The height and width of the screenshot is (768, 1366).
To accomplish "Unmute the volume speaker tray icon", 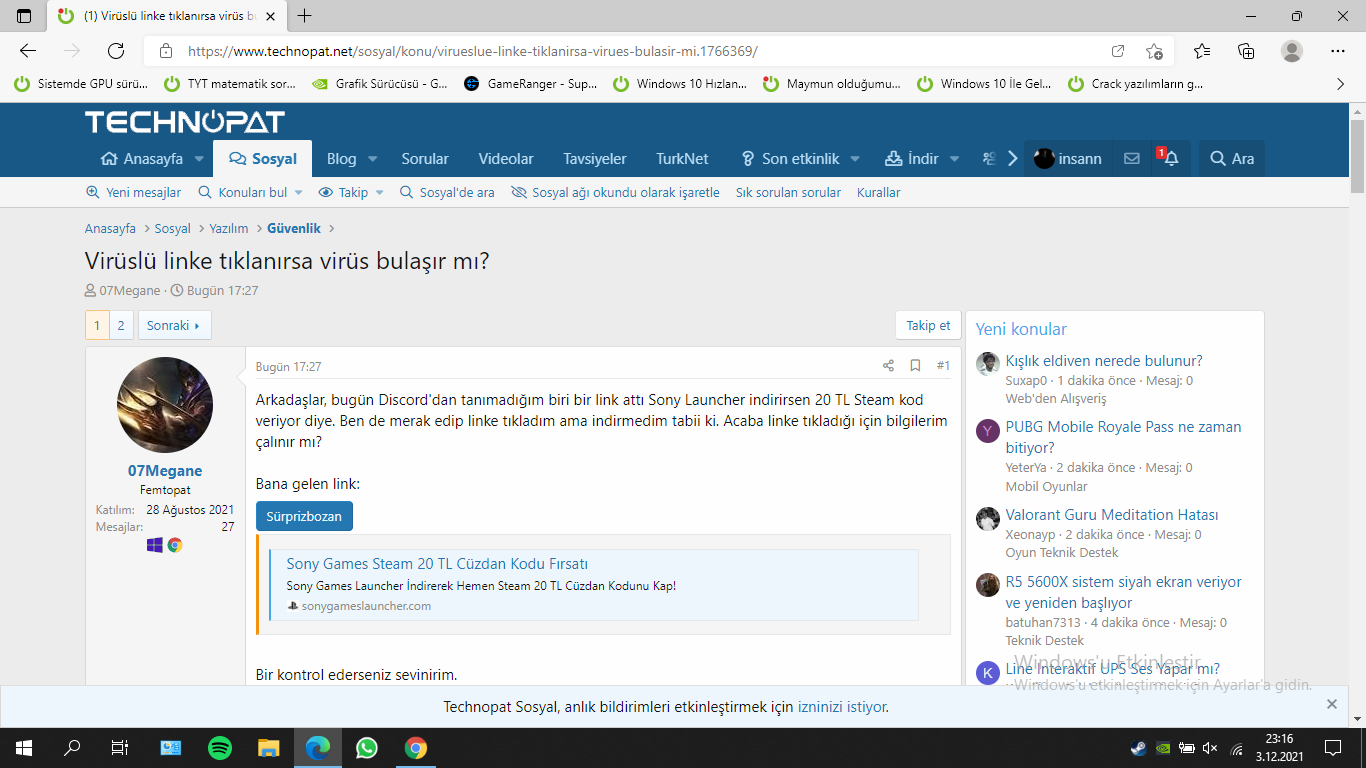I will [1210, 747].
